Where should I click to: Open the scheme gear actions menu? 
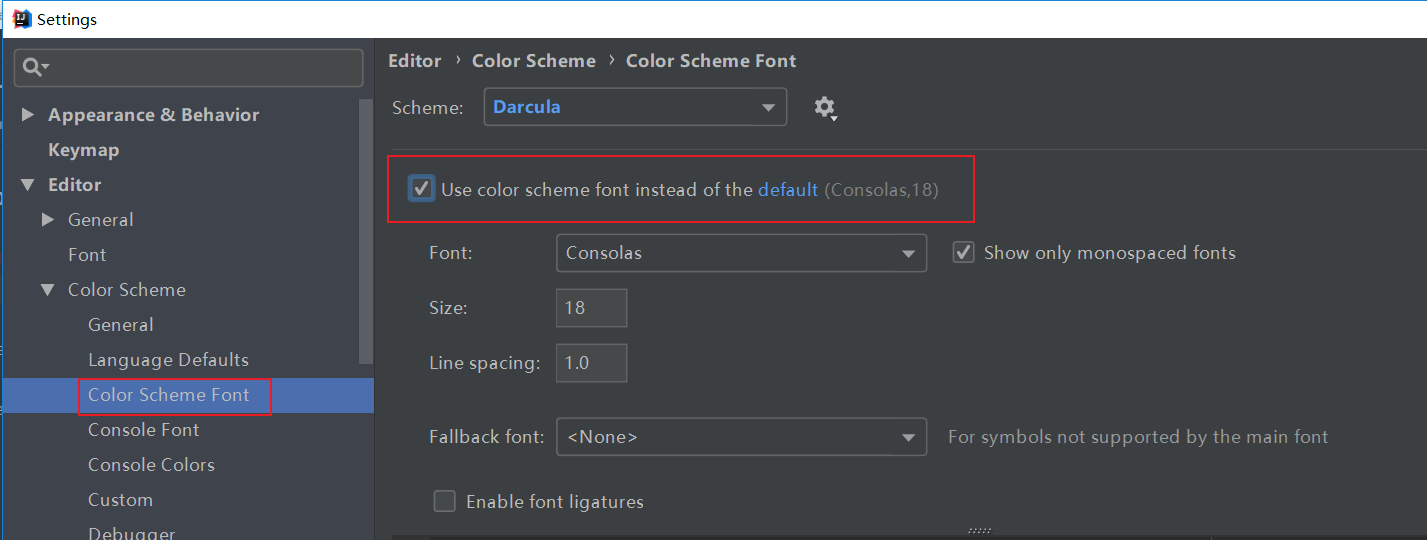pyautogui.click(x=825, y=108)
